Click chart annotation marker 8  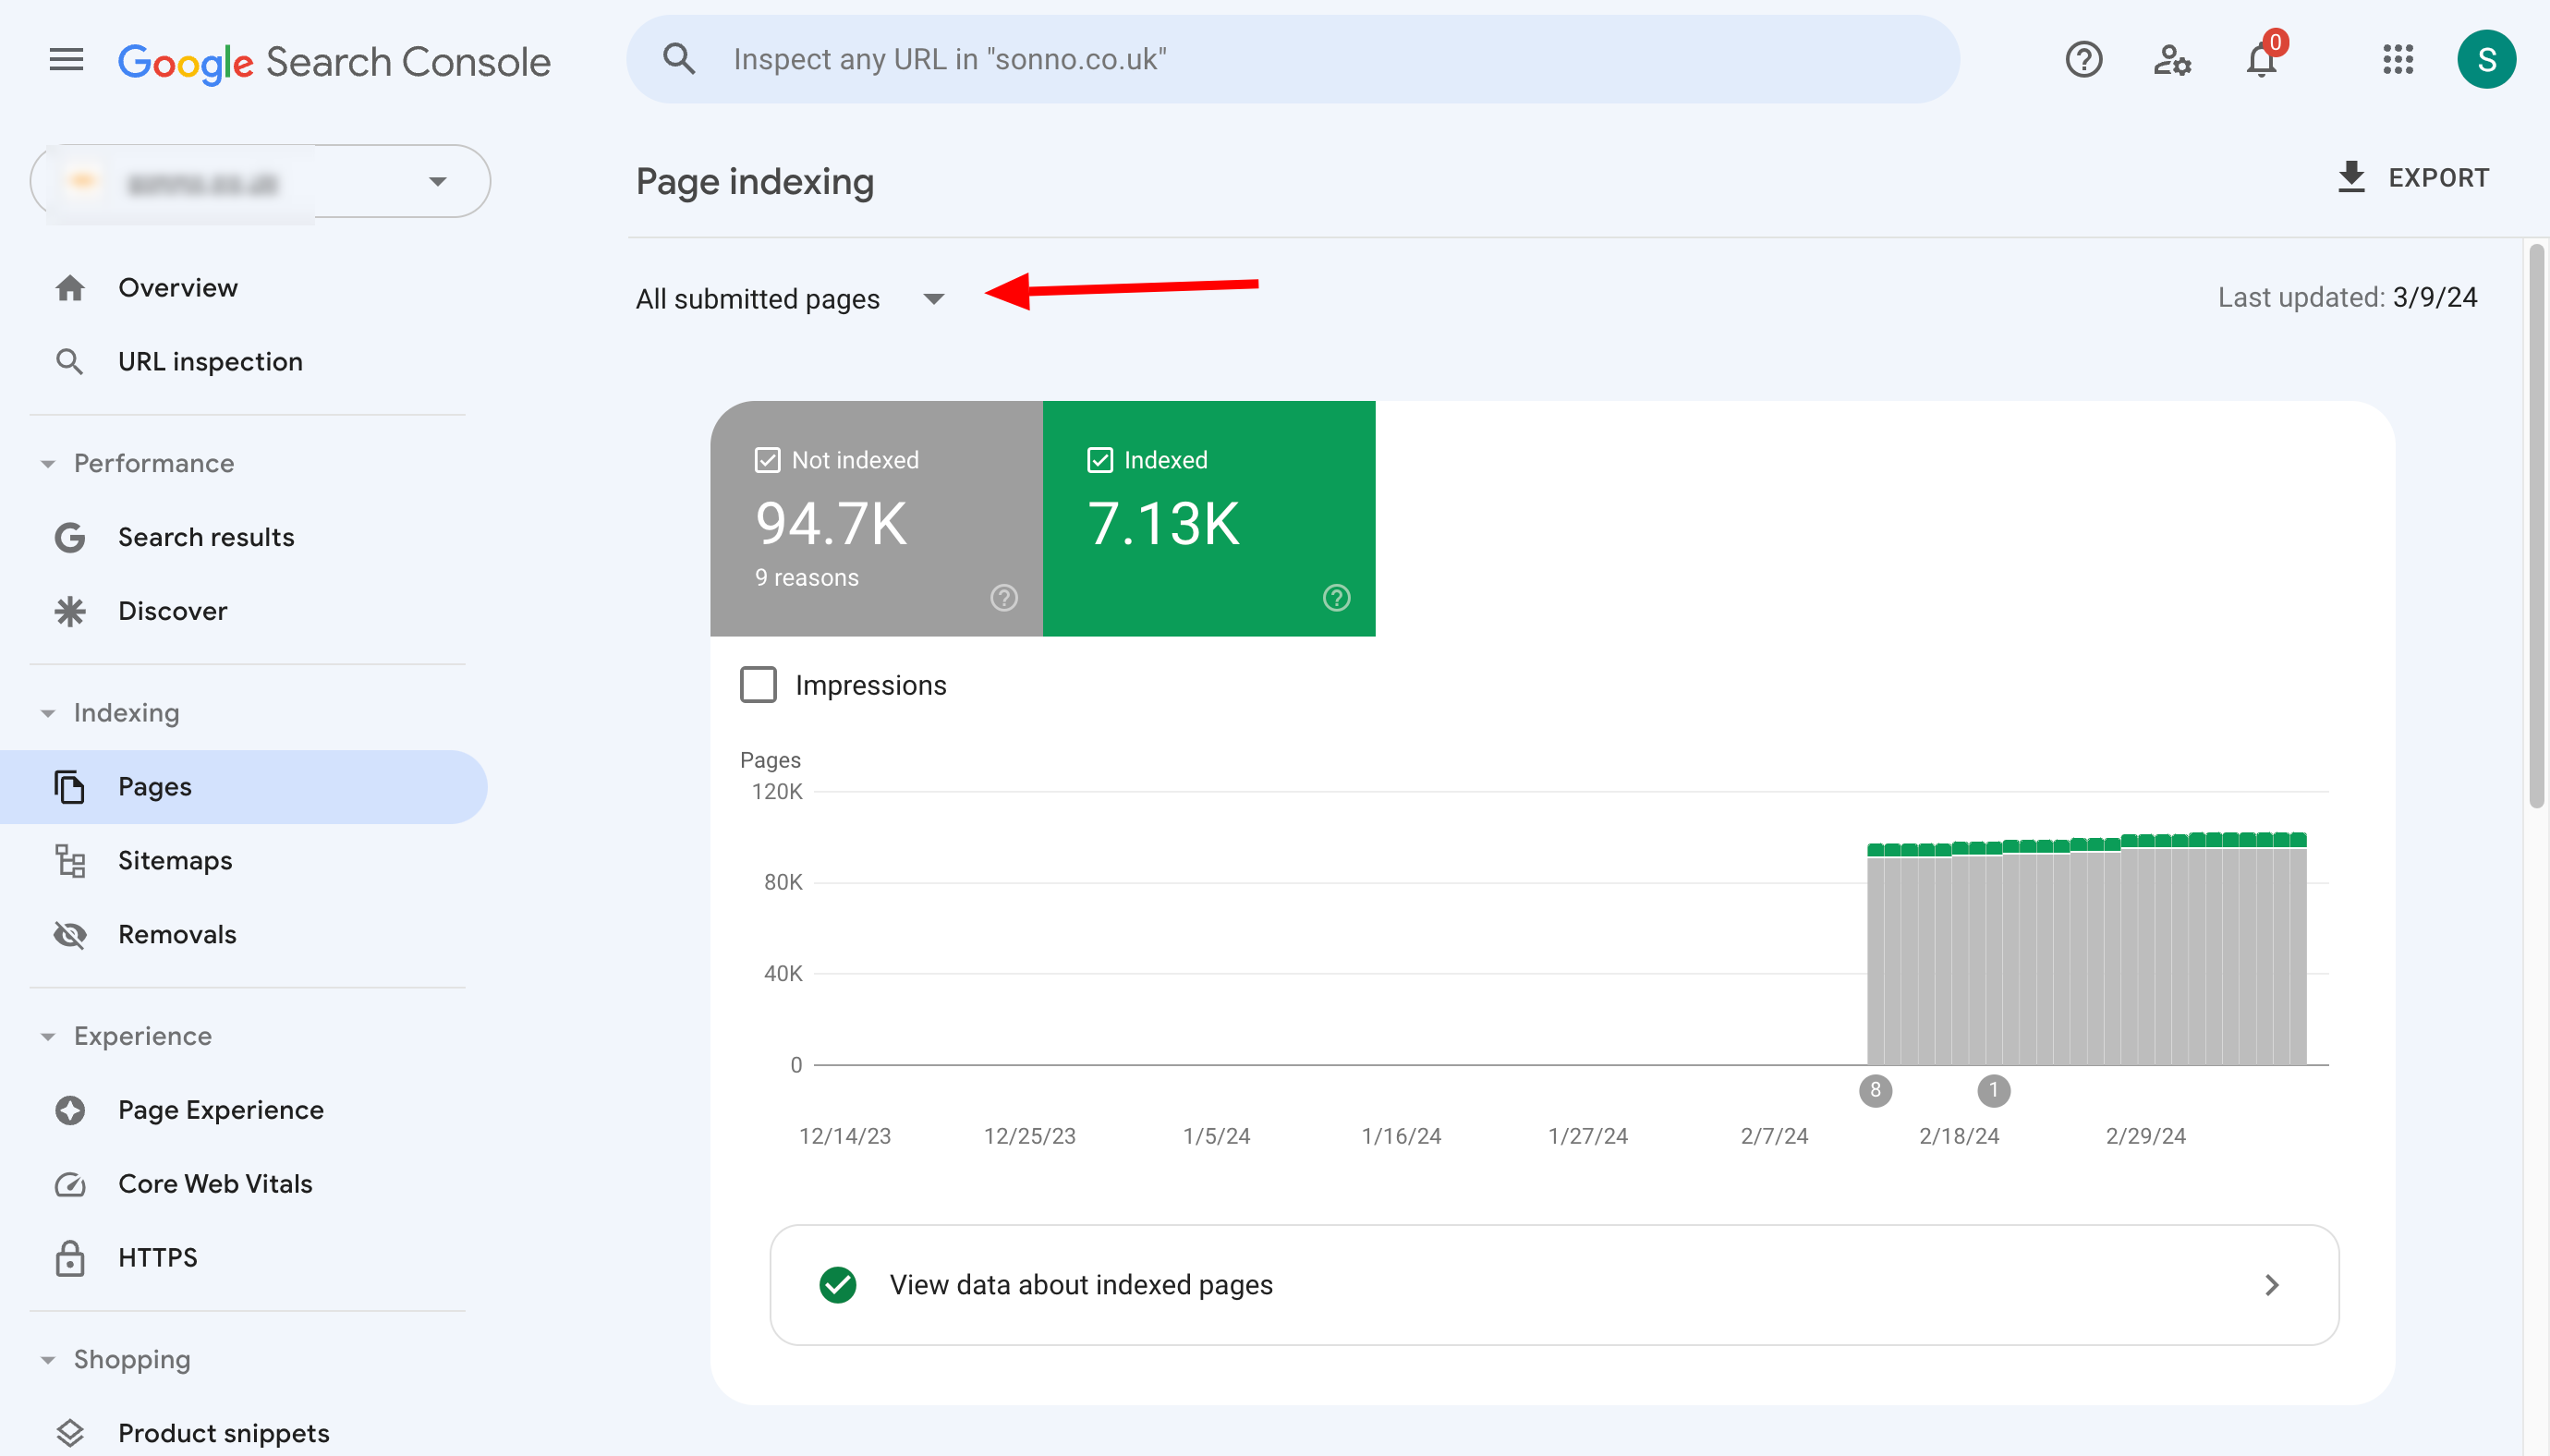[1875, 1090]
